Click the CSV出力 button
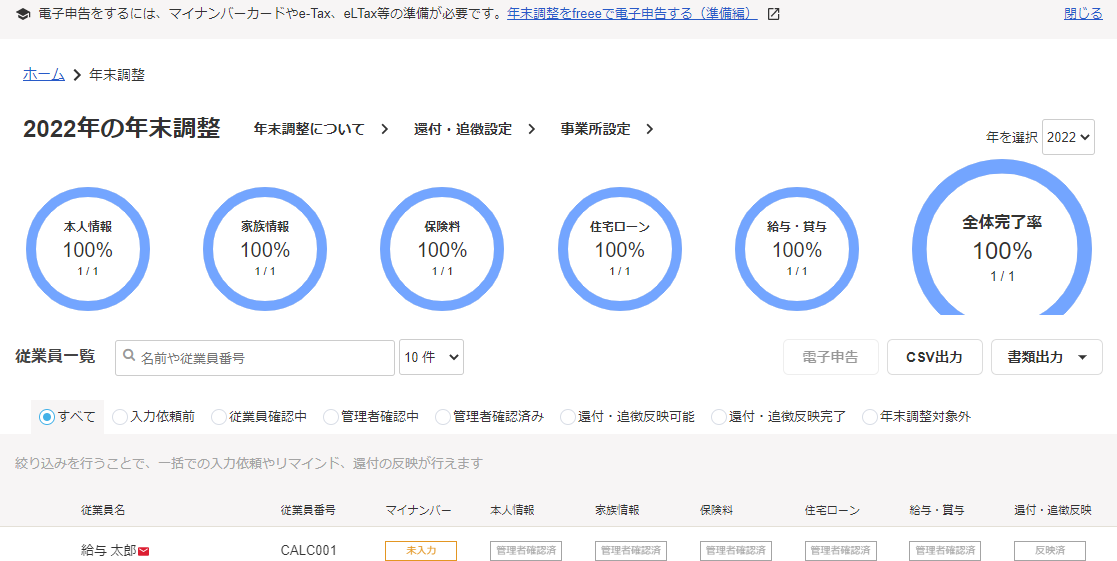The image size is (1117, 561). click(934, 357)
